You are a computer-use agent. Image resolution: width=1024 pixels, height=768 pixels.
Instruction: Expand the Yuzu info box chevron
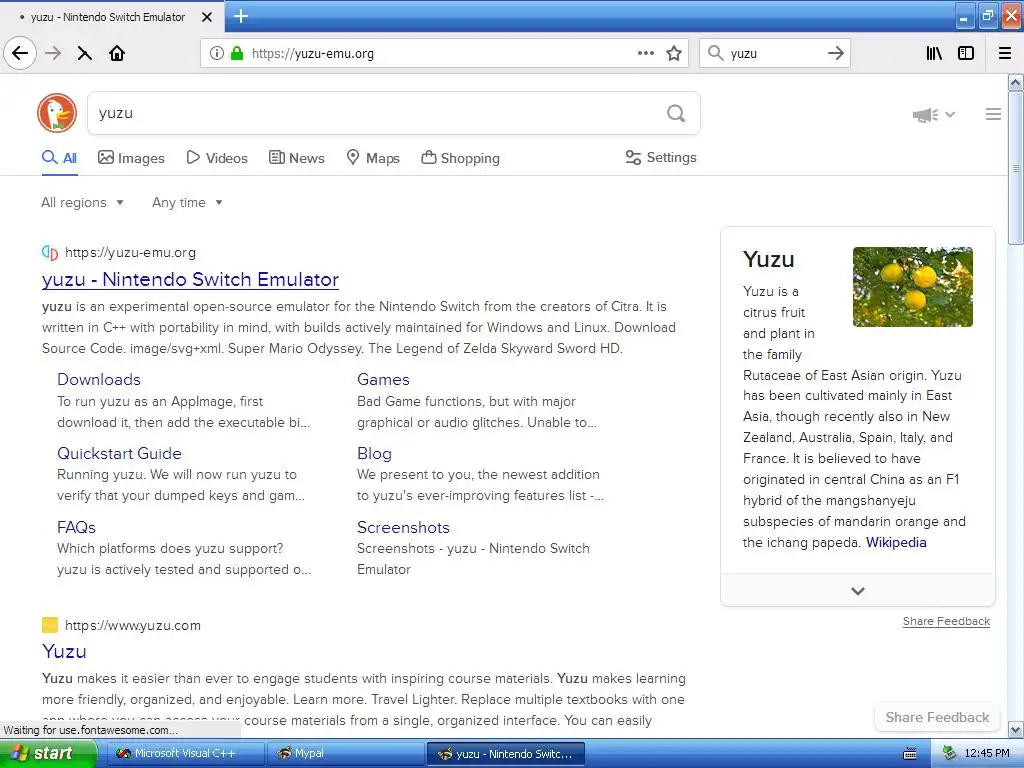tap(857, 591)
